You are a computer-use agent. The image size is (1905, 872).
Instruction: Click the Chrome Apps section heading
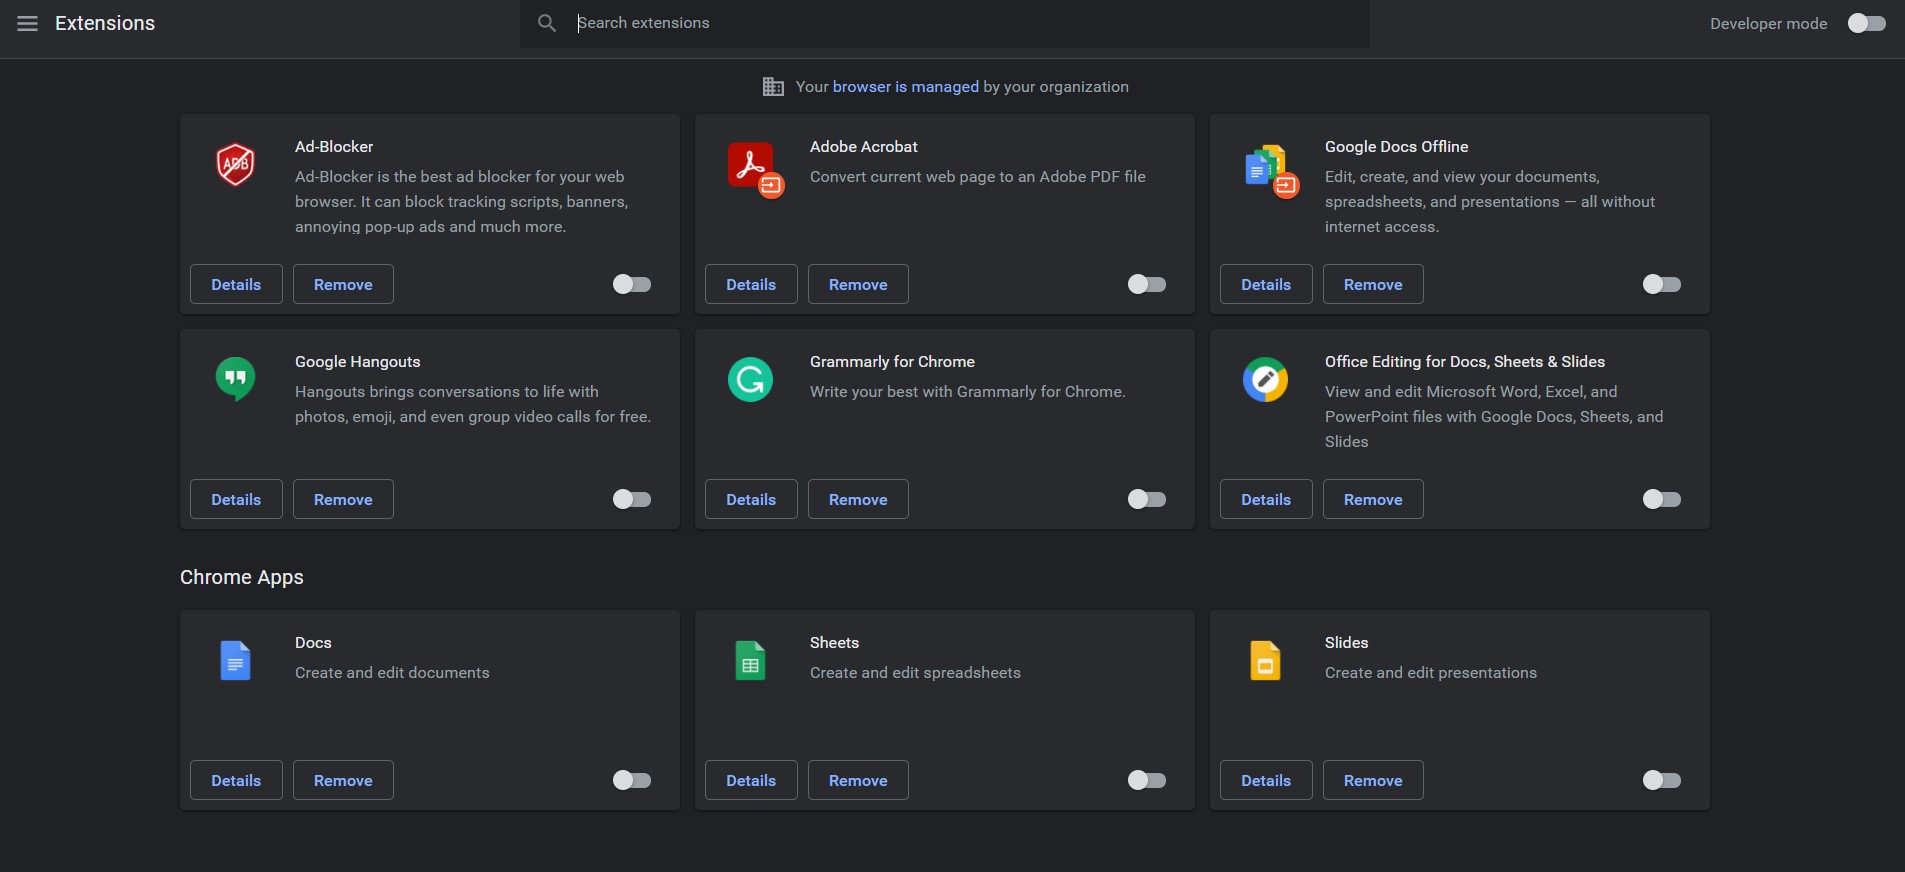242,577
